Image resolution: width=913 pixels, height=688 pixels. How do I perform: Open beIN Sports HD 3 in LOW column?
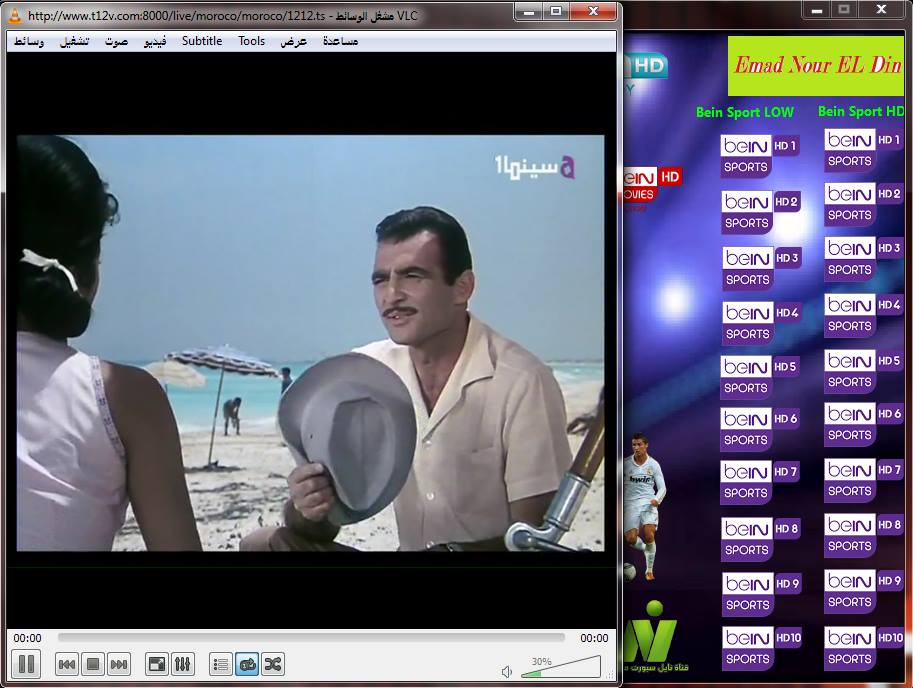pyautogui.click(x=762, y=268)
